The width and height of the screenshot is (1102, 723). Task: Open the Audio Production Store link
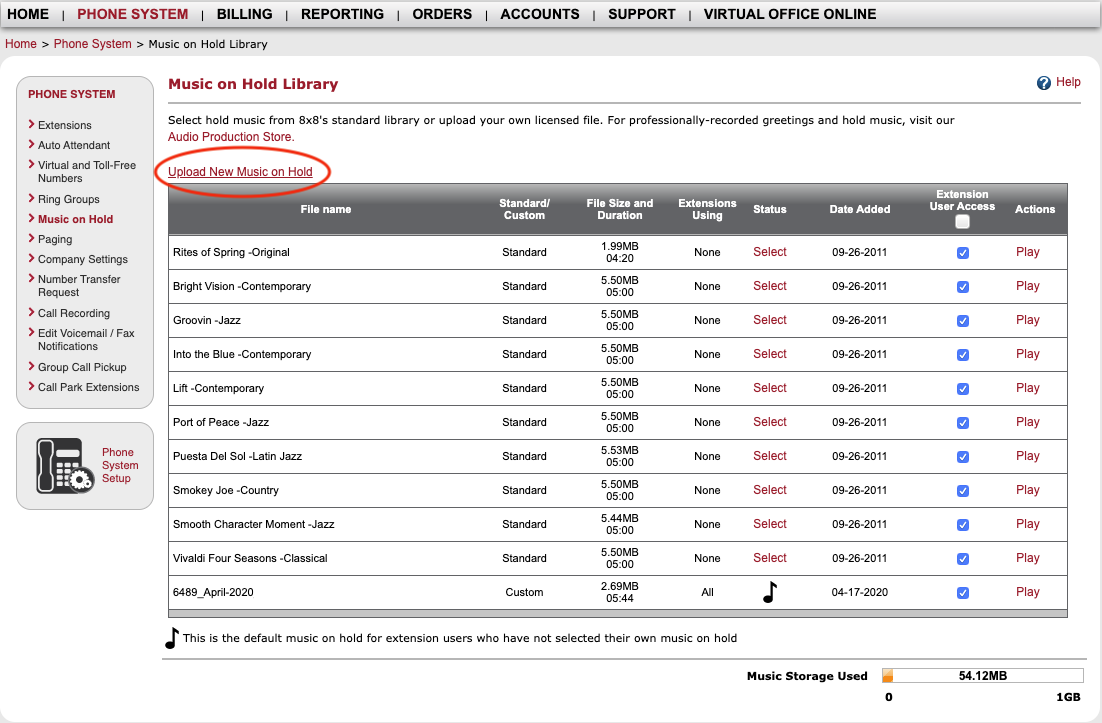pos(231,137)
